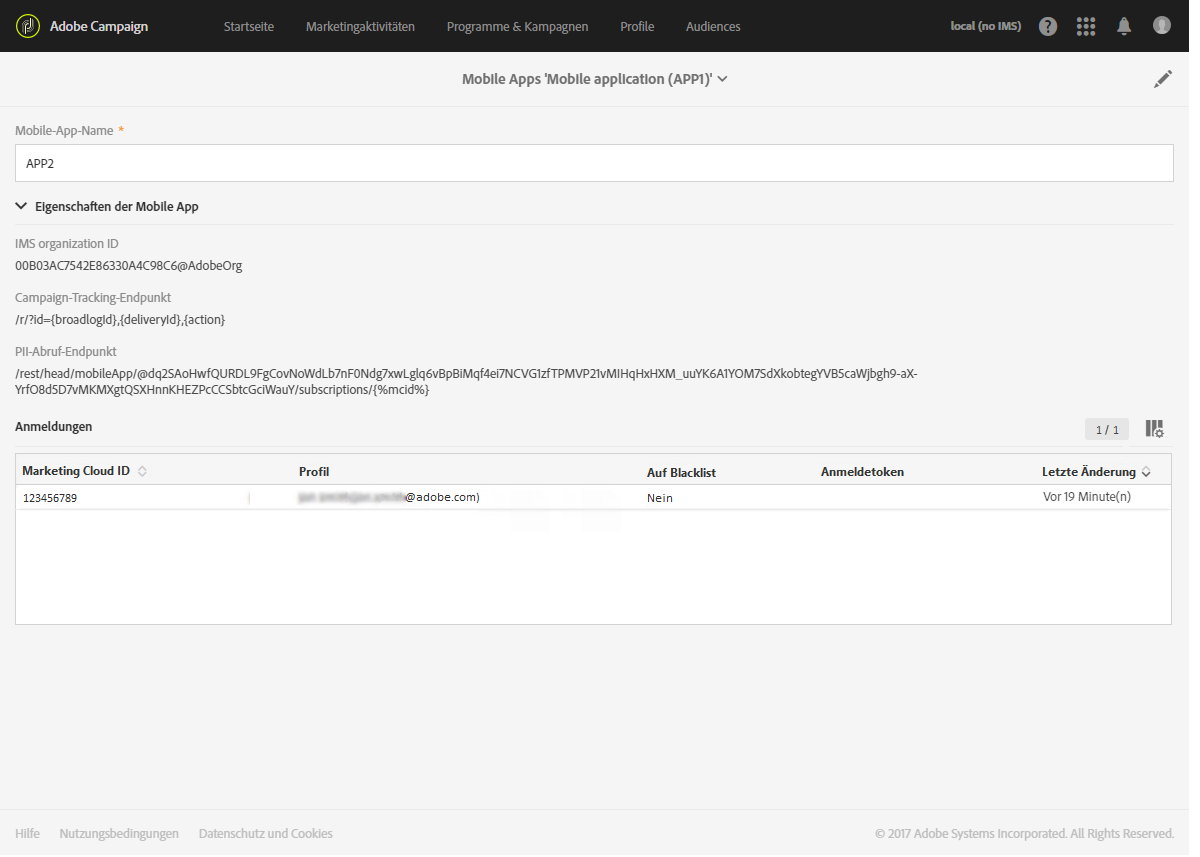Select the Auf Blacklist column header

pyautogui.click(x=681, y=472)
